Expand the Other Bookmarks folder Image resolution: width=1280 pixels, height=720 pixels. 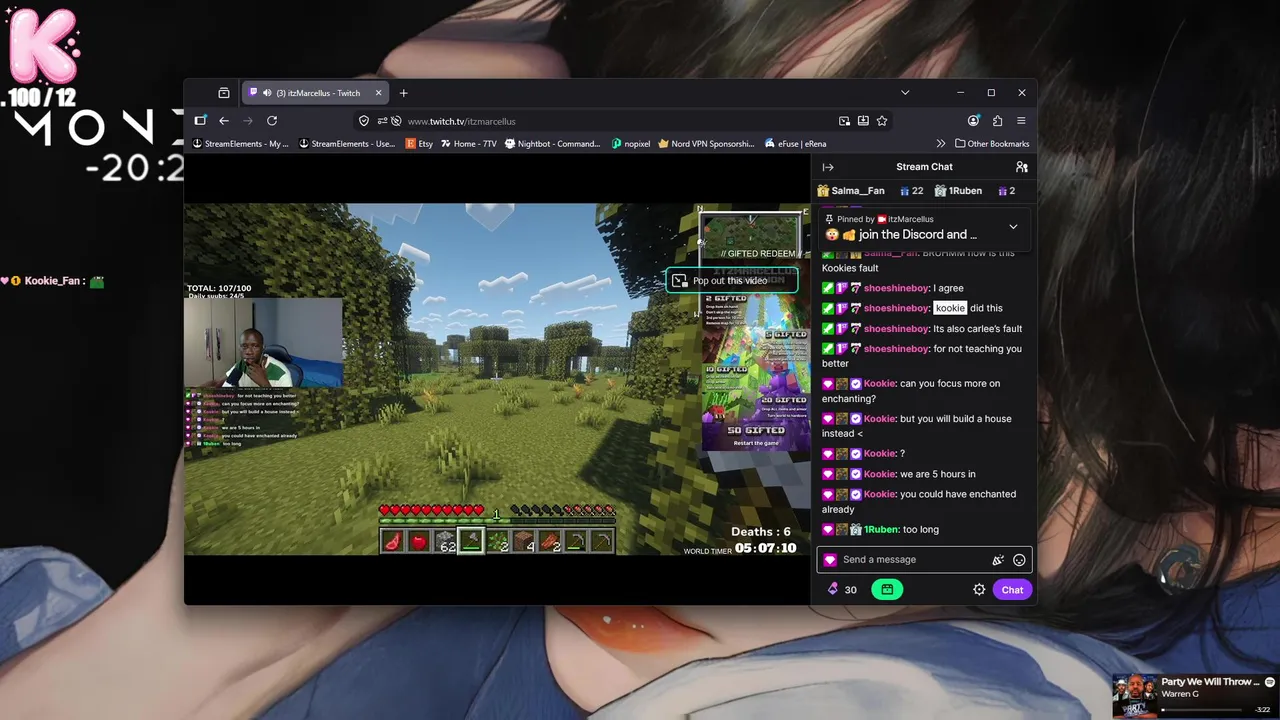click(x=992, y=144)
